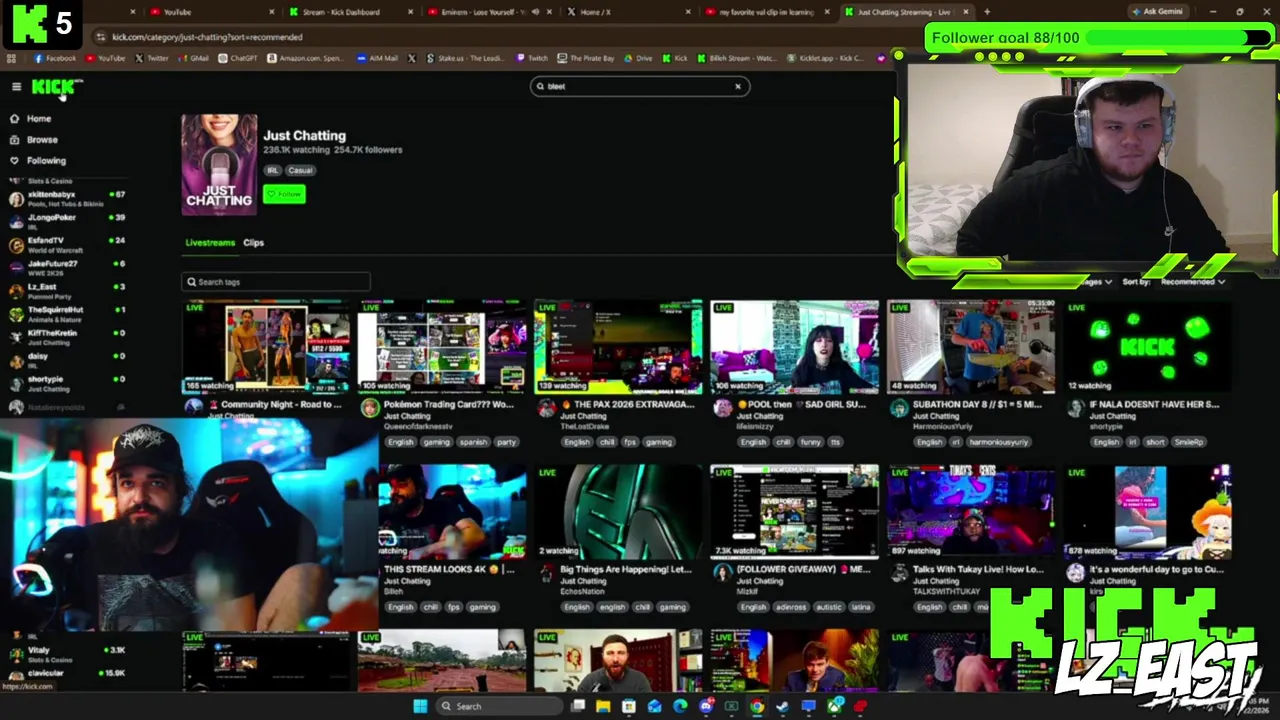1280x720 pixels.
Task: Click the Windows taskbar Search box
Action: (x=498, y=706)
